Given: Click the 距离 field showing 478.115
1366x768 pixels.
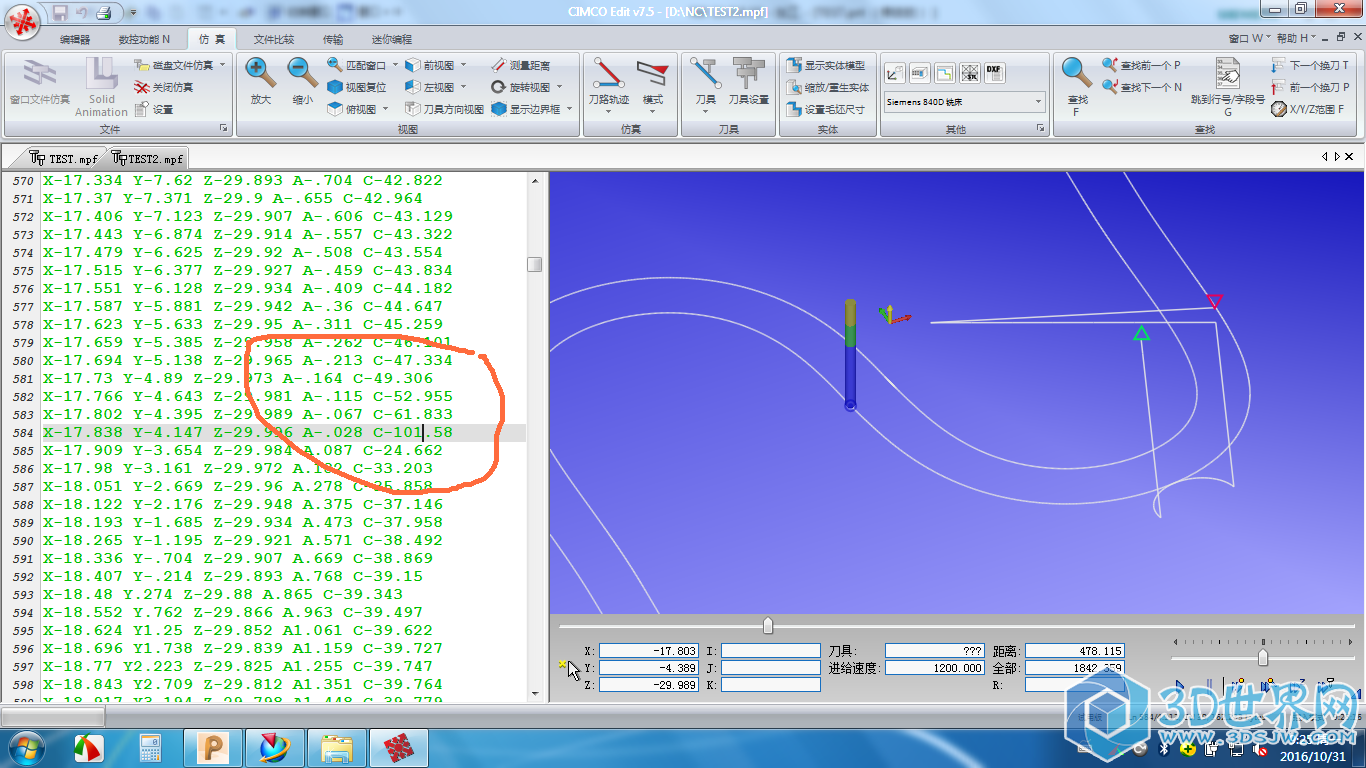Looking at the screenshot, I should 1075,651.
